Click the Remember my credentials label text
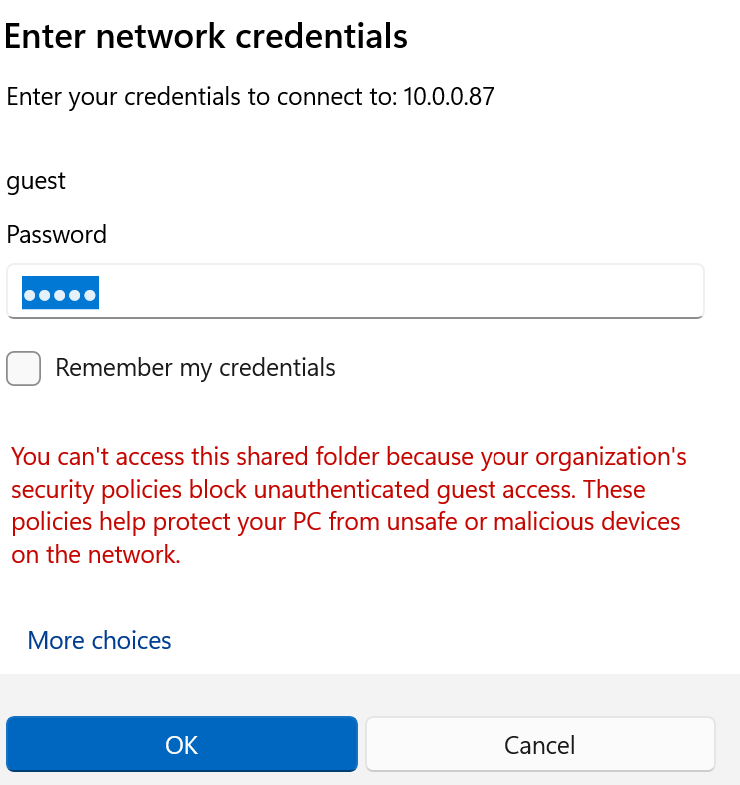740x785 pixels. (195, 368)
